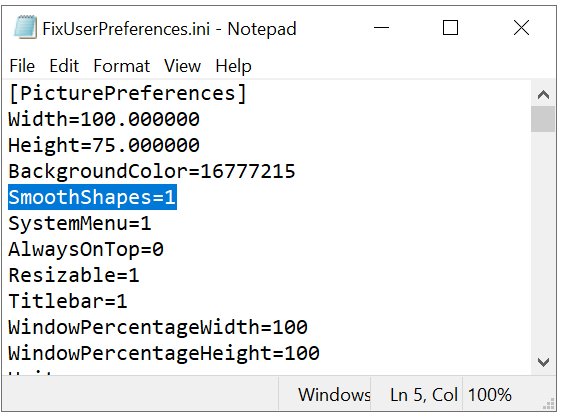Click the vertical scrollbar thumb
Viewport: 568px width, 416px height.
(x=543, y=119)
